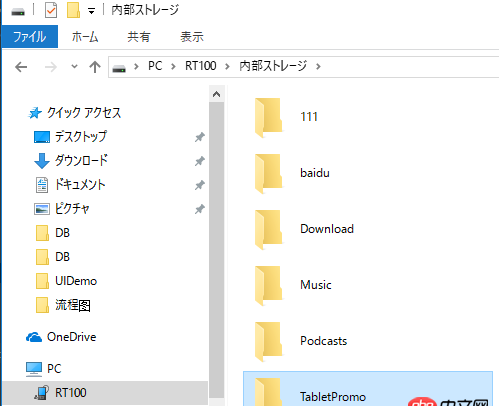This screenshot has height=406, width=499.
Task: Click the UIDemo folder icon
Action: (x=42, y=281)
